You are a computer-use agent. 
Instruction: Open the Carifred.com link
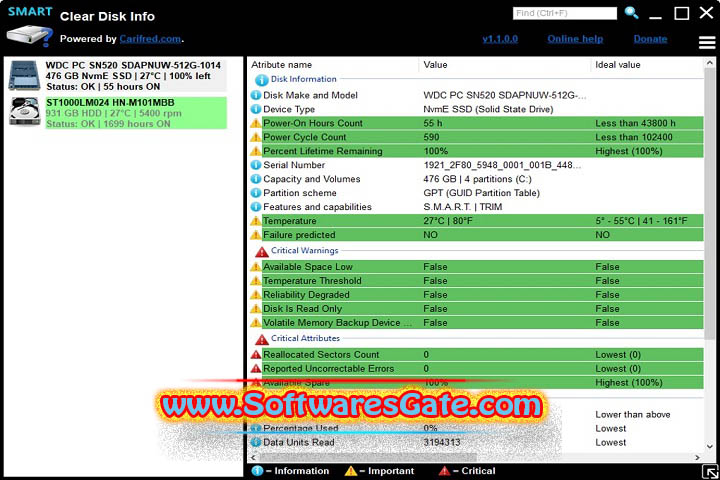point(150,39)
